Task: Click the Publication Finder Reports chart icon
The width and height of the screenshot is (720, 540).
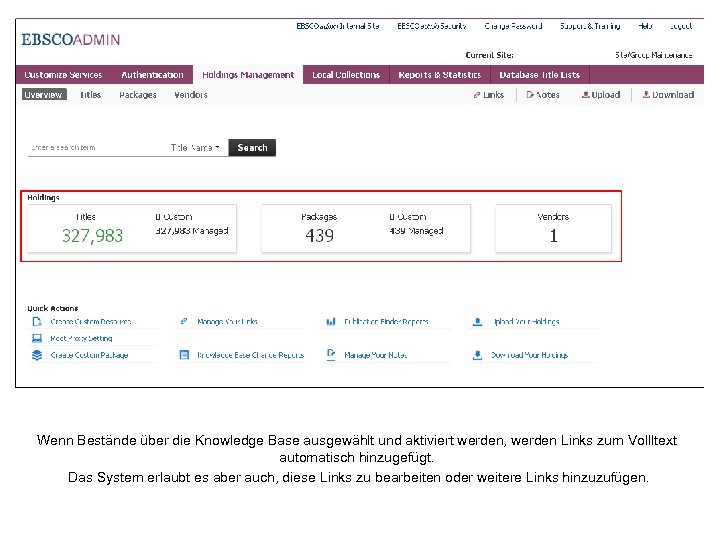Action: coord(331,321)
